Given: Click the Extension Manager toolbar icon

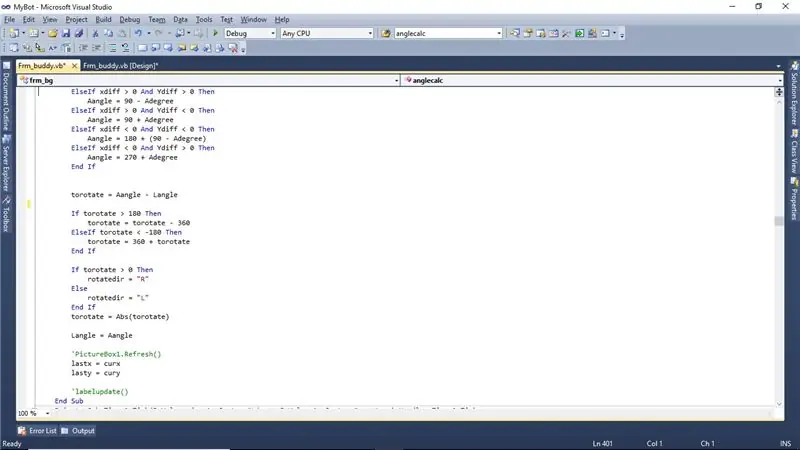Looking at the screenshot, I should pyautogui.click(x=592, y=33).
